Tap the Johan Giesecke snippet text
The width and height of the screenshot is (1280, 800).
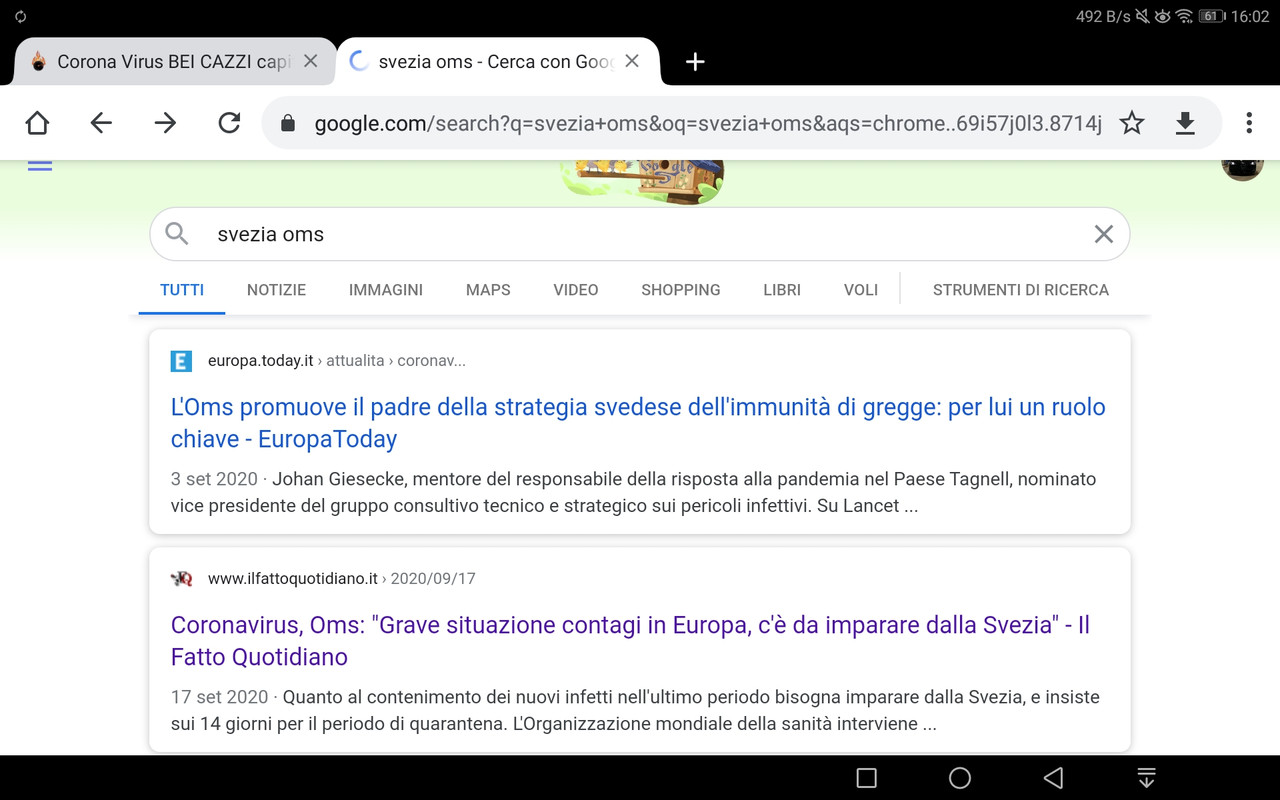pyautogui.click(x=634, y=492)
